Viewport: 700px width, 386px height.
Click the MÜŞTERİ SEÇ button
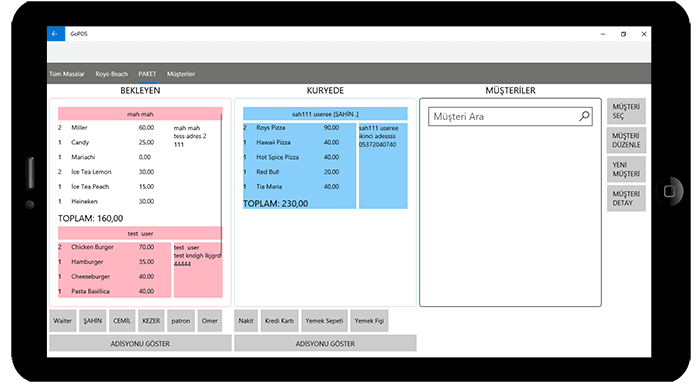[626, 111]
